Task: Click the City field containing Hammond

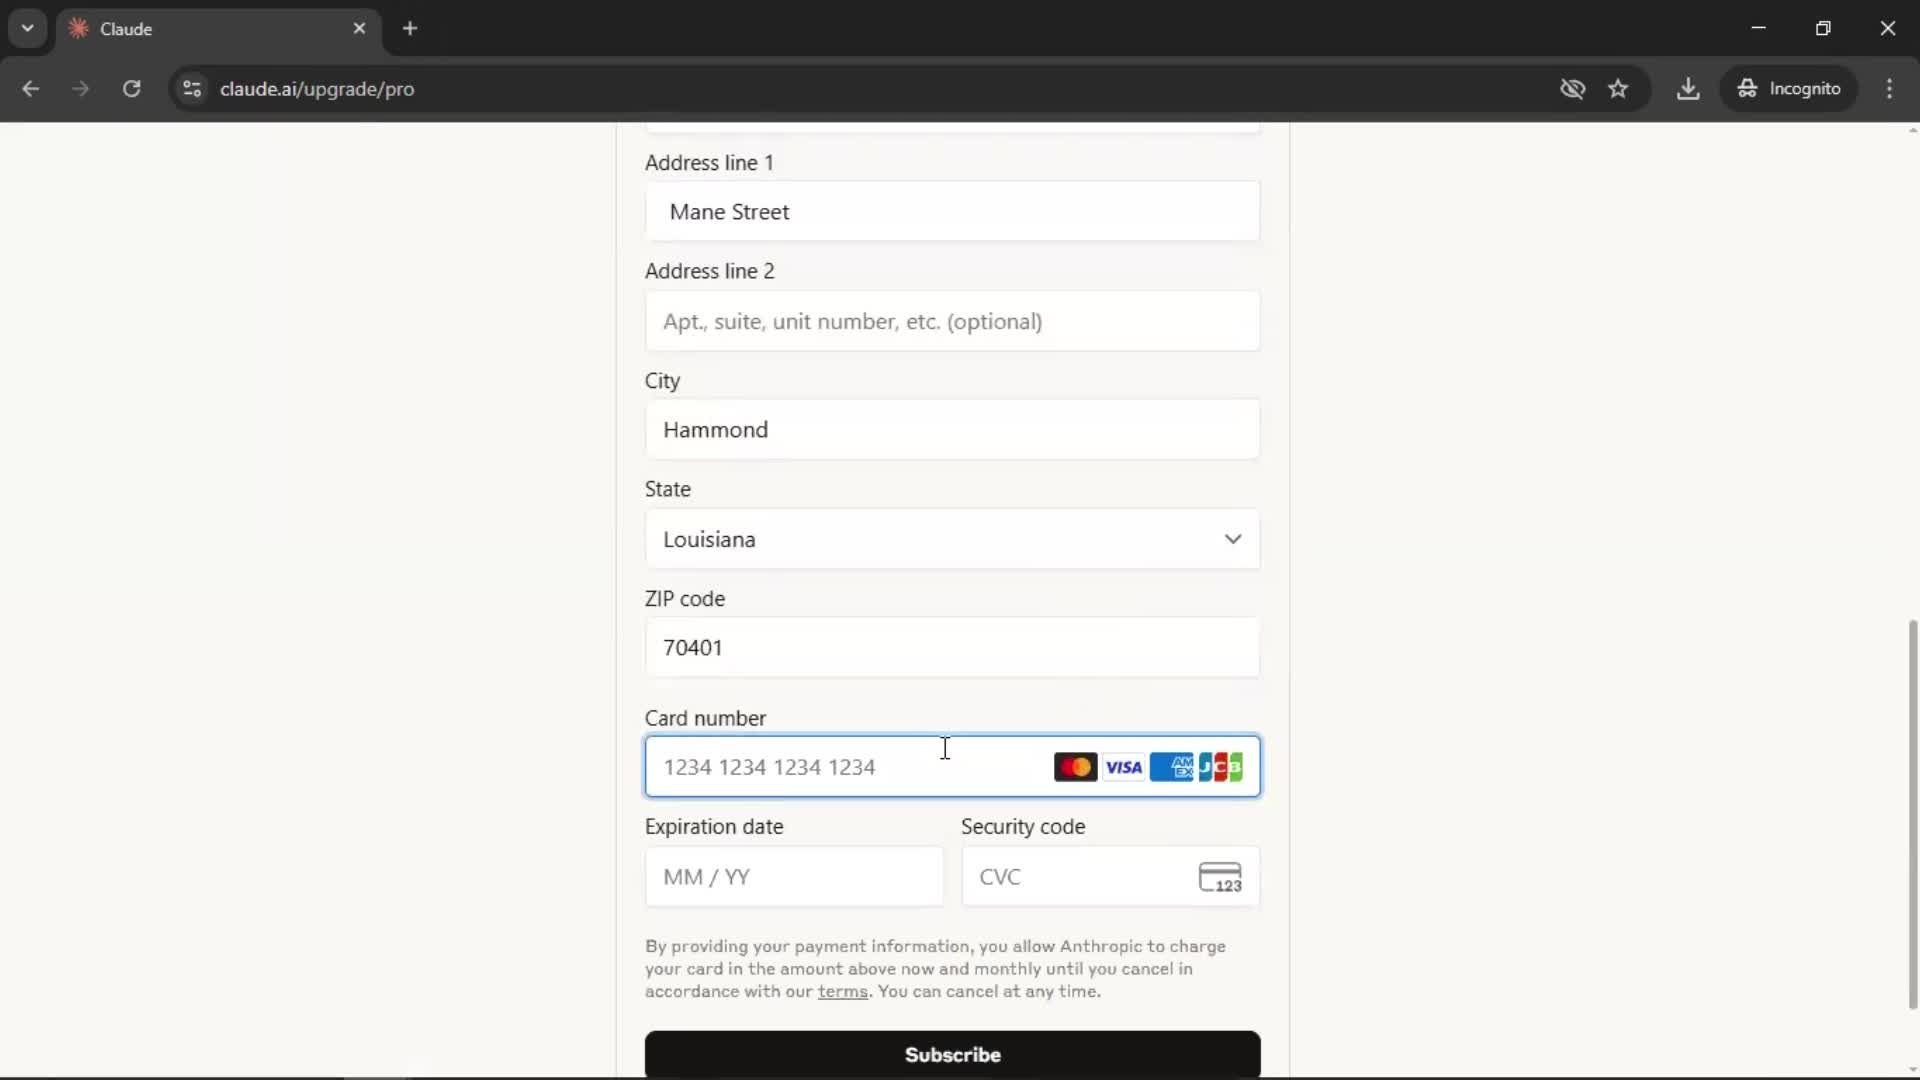Action: pyautogui.click(x=952, y=430)
